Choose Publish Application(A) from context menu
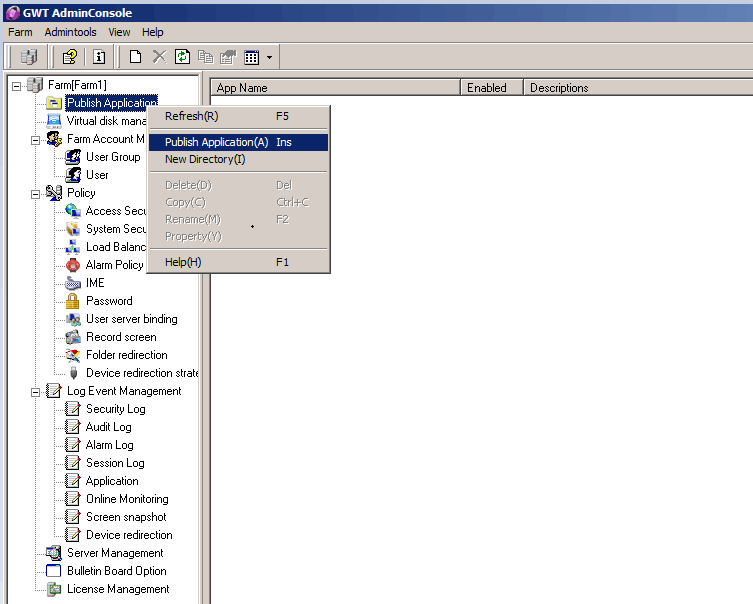The height and width of the screenshot is (604, 753). [216, 142]
